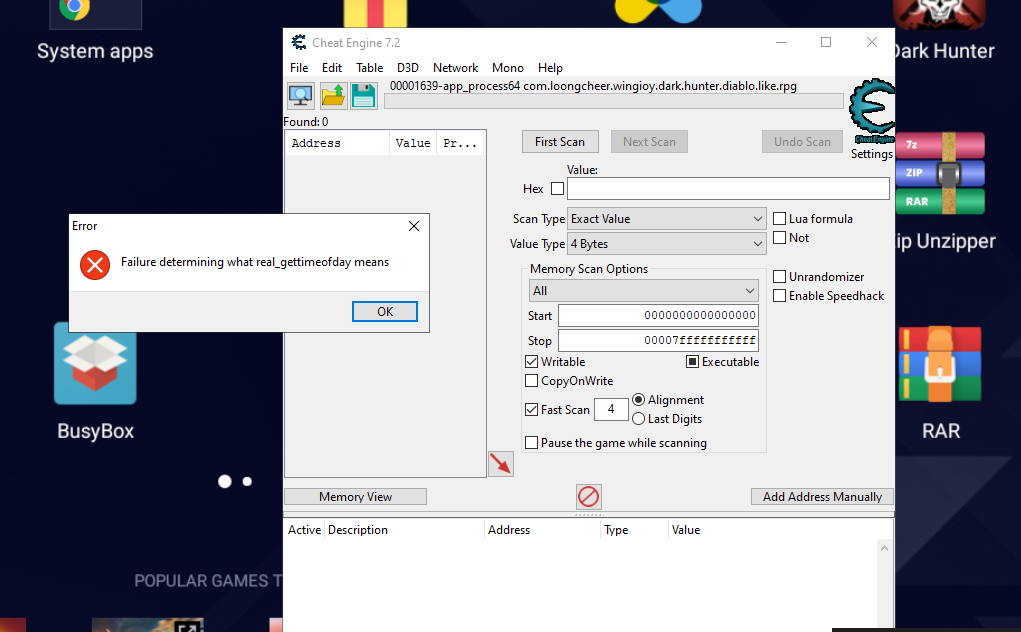Open the BusyBox app icon
The width and height of the screenshot is (1021, 632).
pos(95,363)
